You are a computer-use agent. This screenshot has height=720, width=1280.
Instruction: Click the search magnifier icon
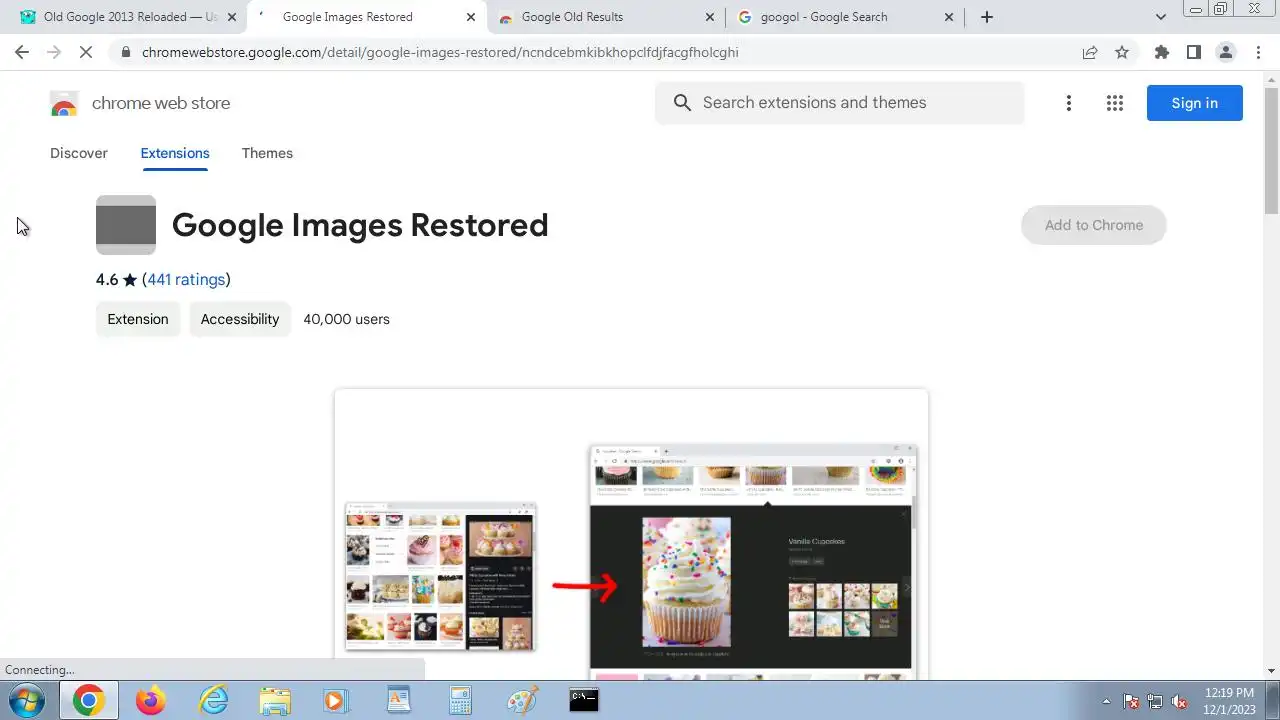683,103
